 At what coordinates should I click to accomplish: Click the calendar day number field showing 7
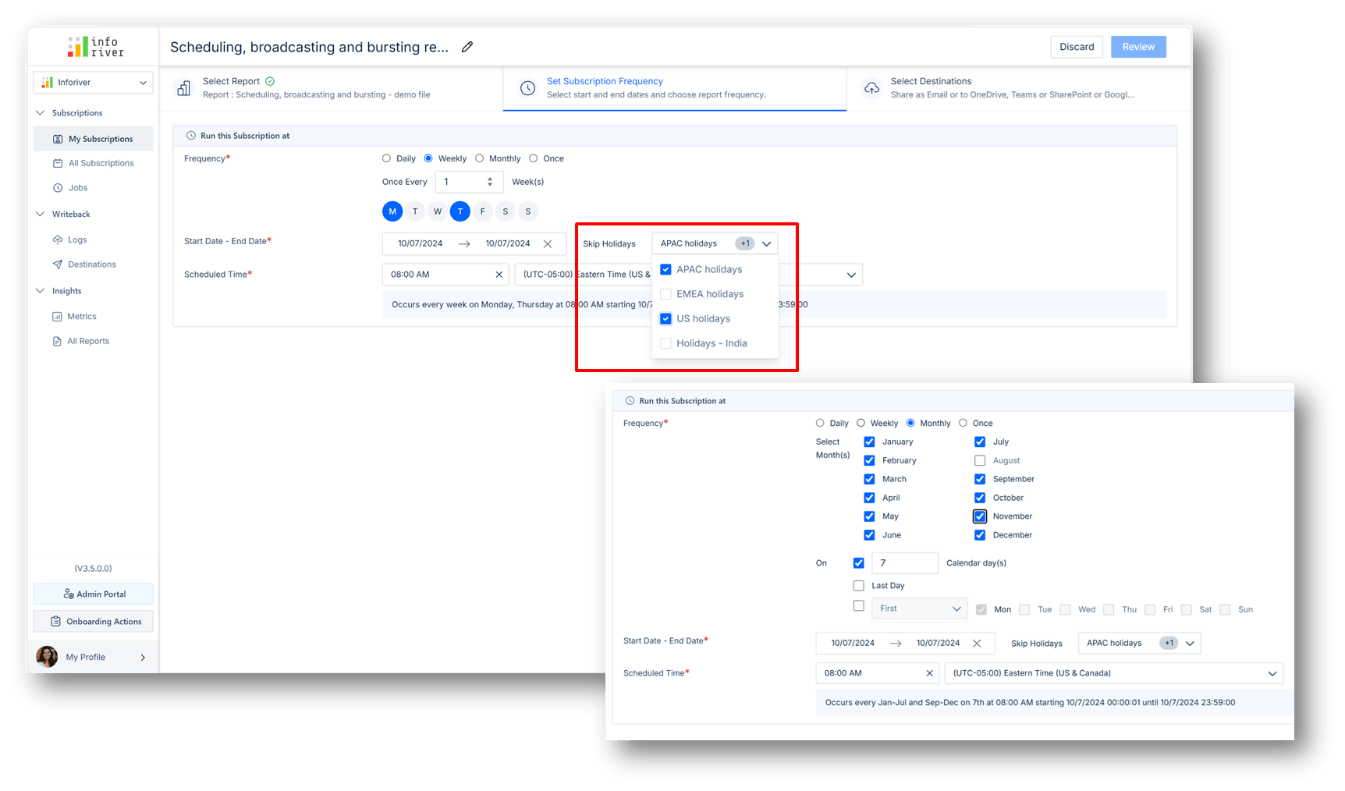905,563
